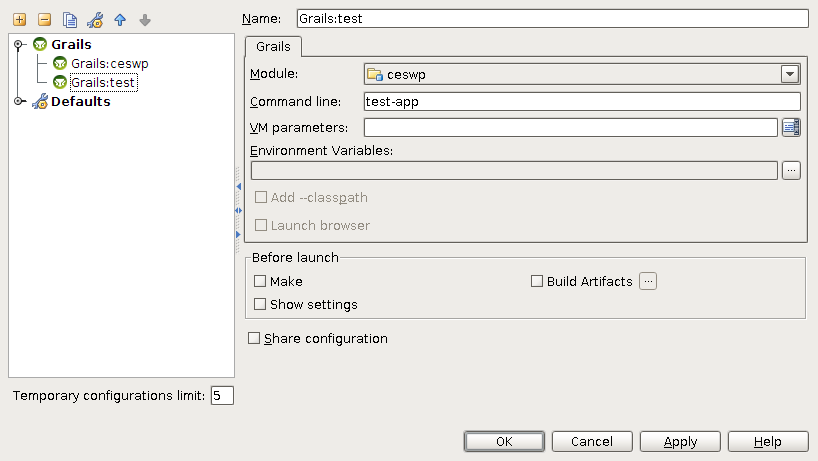818x461 pixels.
Task: Click the Command line label
Action: [295, 102]
